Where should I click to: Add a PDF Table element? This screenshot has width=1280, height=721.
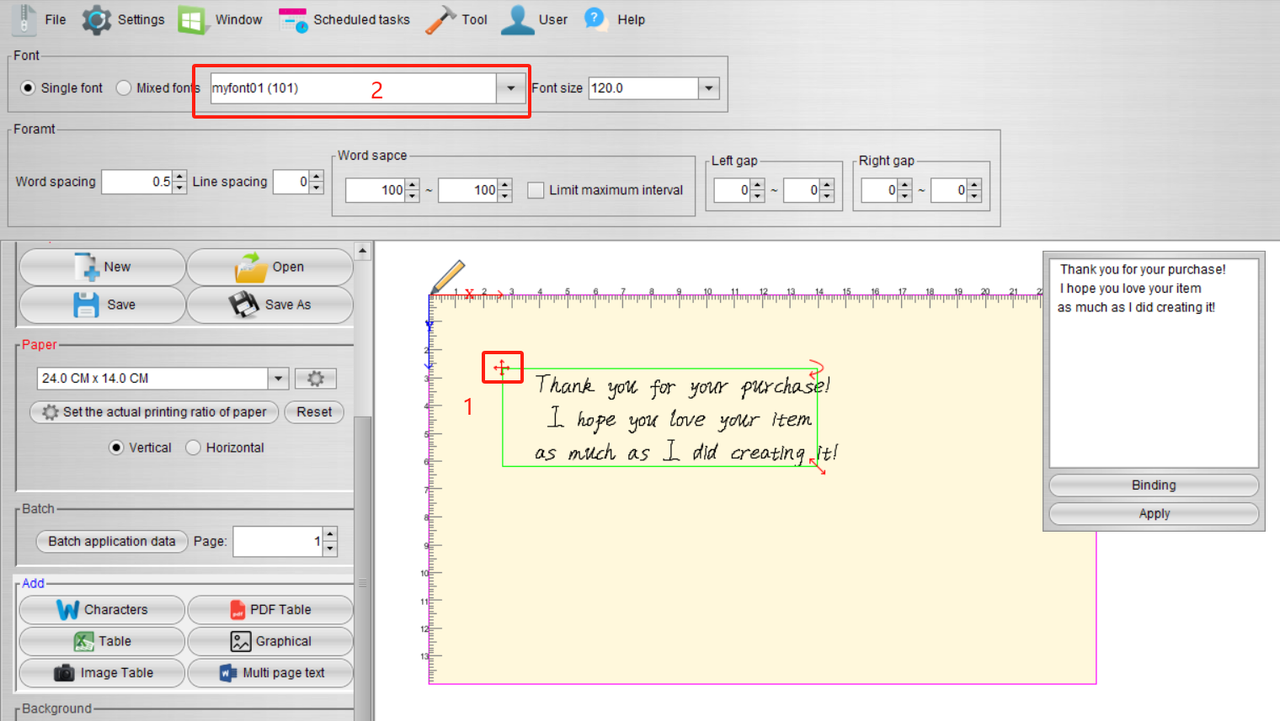pos(270,610)
